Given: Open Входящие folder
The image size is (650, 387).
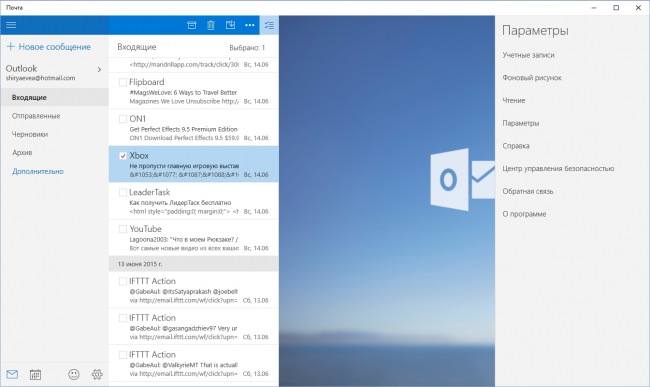Looking at the screenshot, I should pyautogui.click(x=54, y=97).
